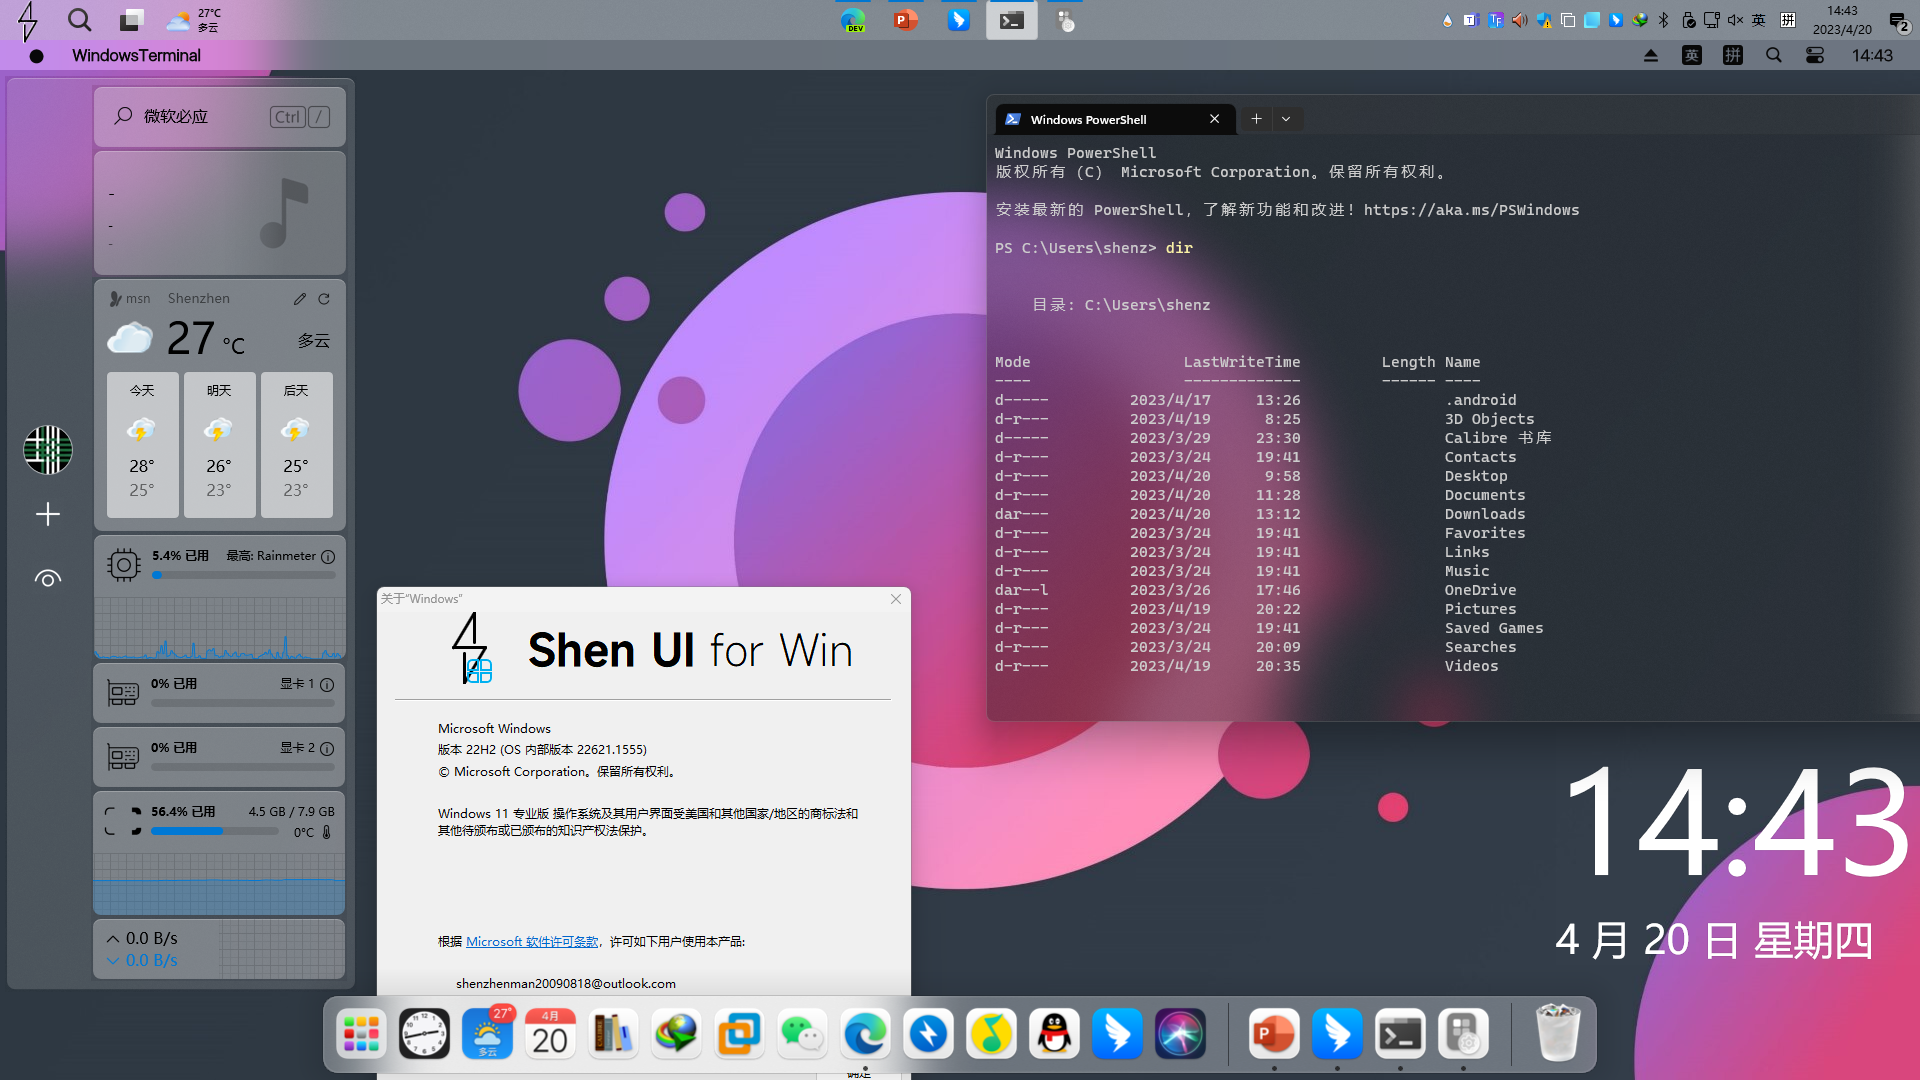Add a new Terminal tab
Viewport: 1920px width, 1080px height.
tap(1256, 119)
